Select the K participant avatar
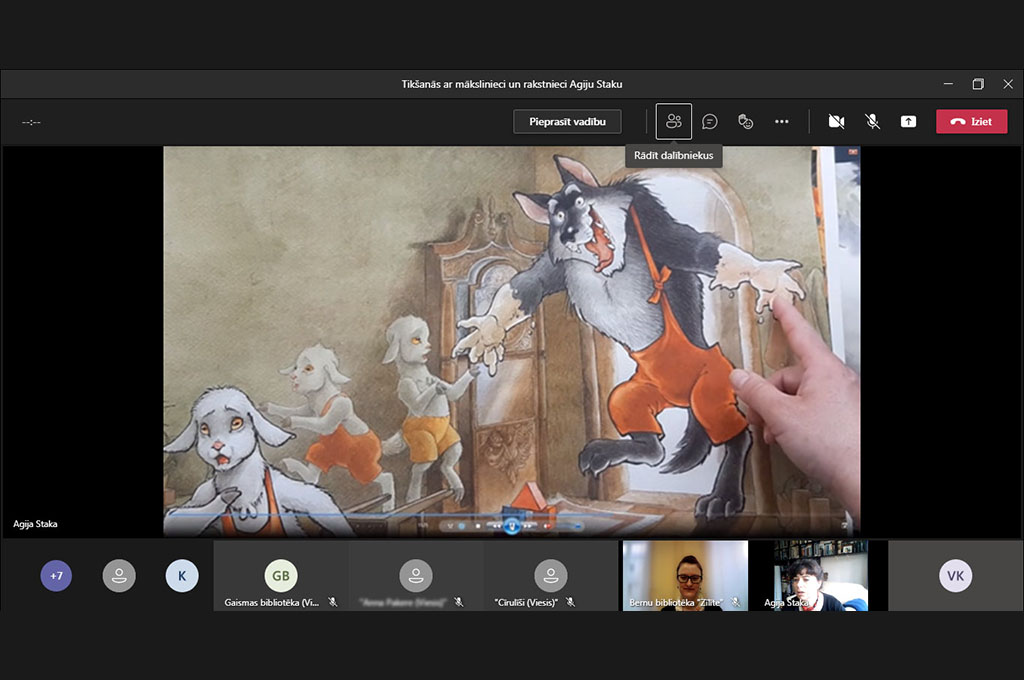Image resolution: width=1024 pixels, height=680 pixels. [x=182, y=575]
